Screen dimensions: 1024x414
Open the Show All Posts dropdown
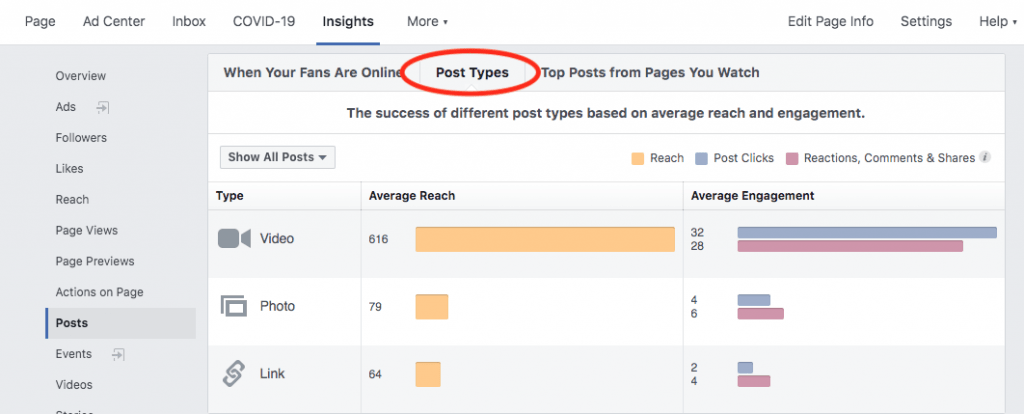[278, 157]
